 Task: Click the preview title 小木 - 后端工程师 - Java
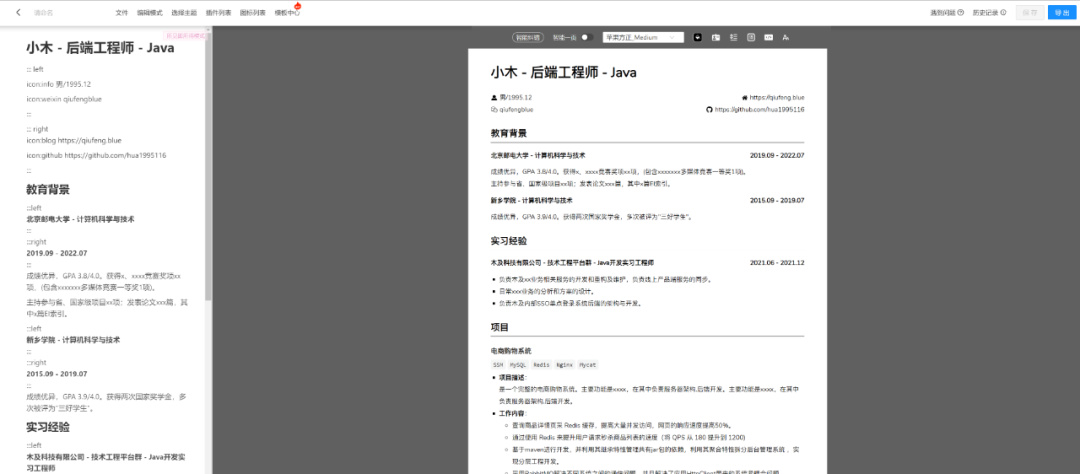[563, 72]
